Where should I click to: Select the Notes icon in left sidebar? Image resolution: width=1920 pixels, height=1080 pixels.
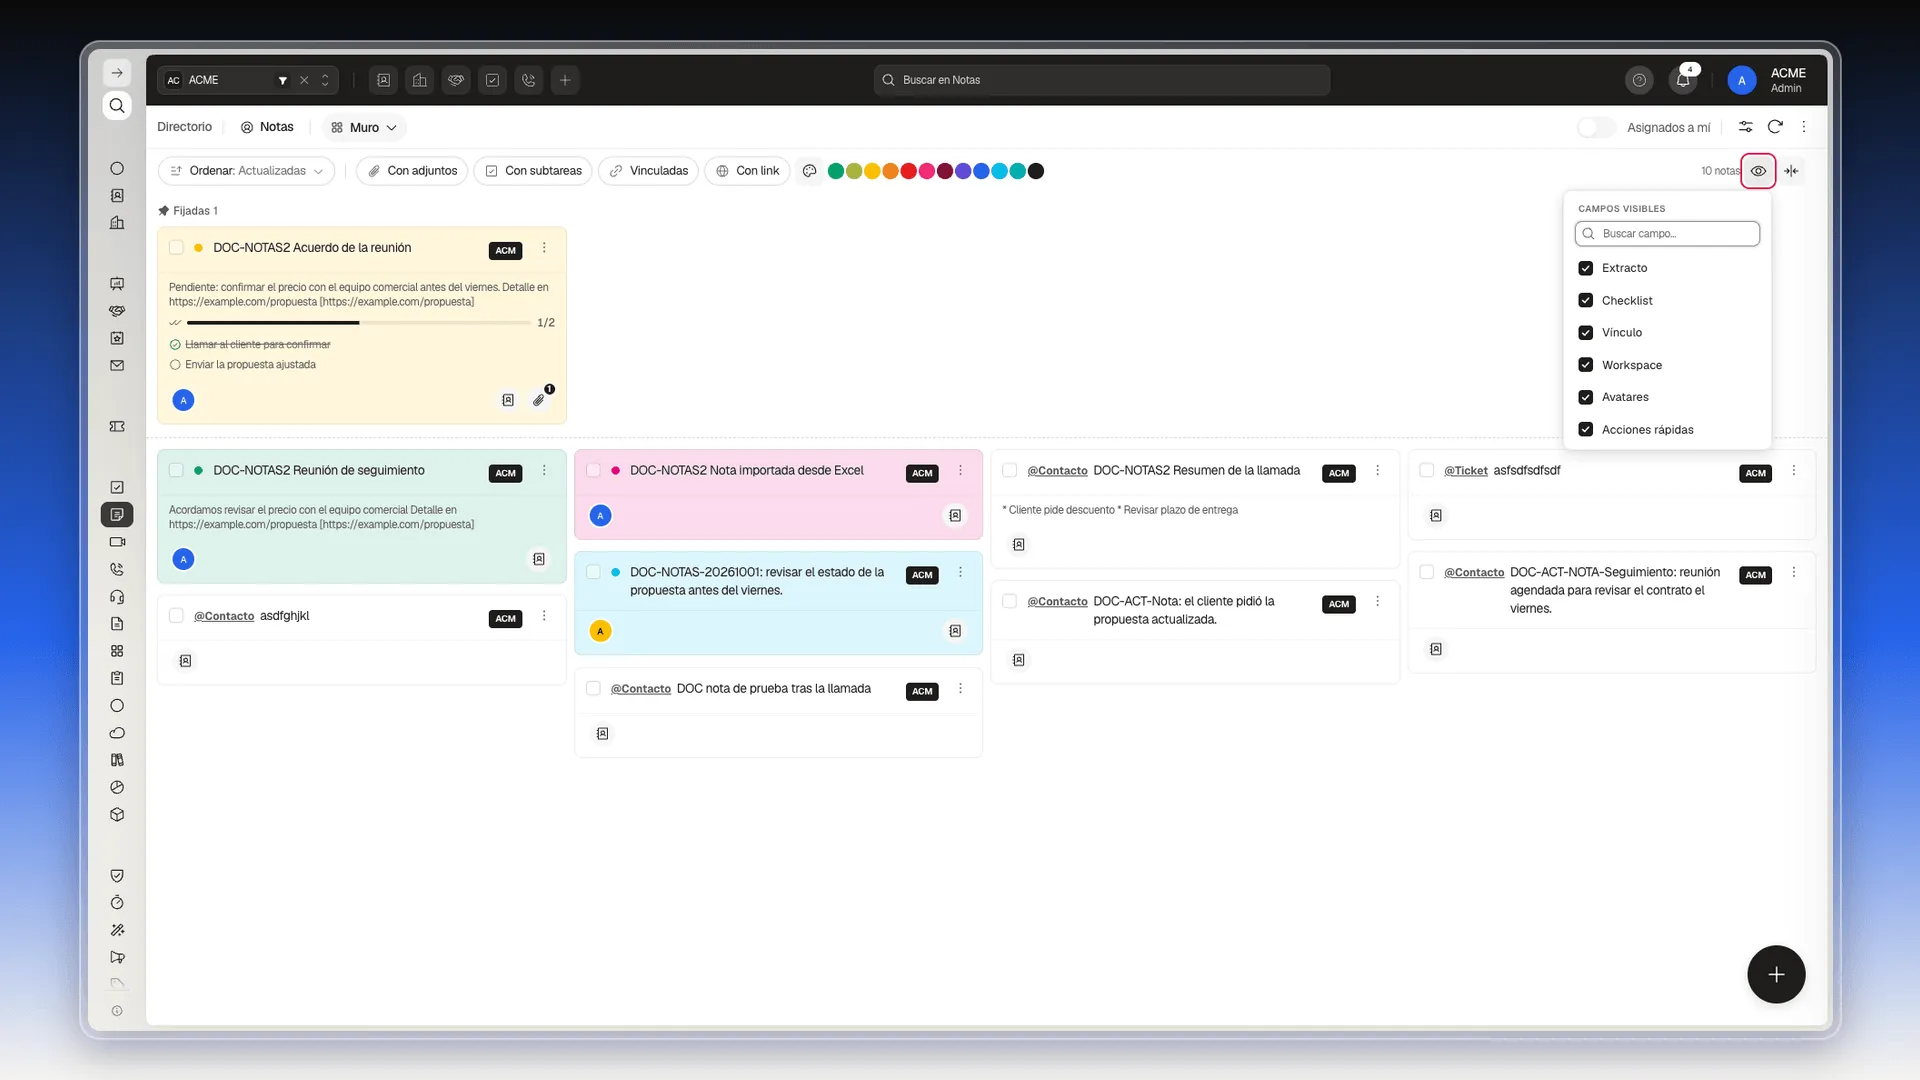coord(117,515)
